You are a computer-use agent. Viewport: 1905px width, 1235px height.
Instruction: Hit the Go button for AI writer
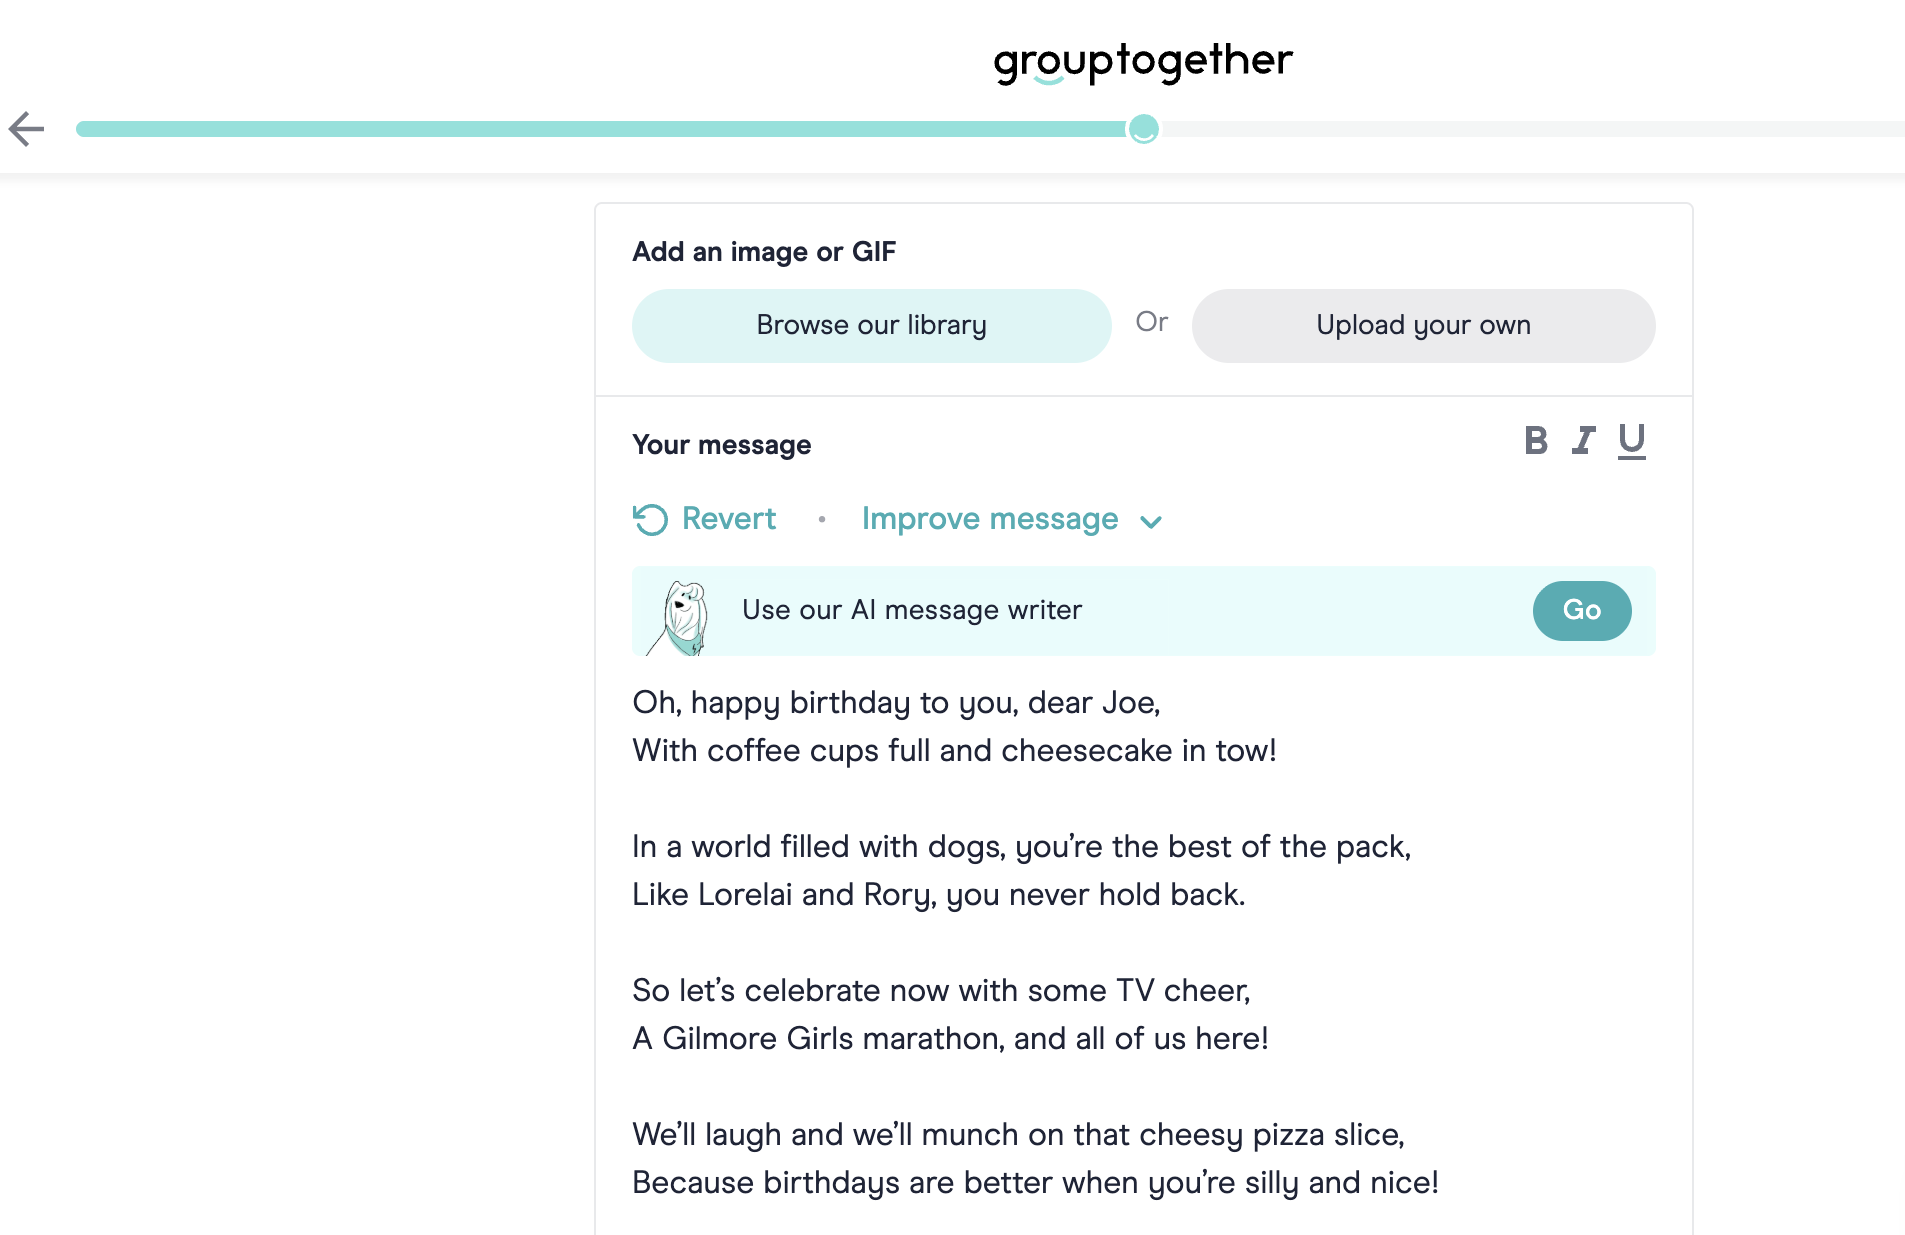click(x=1581, y=610)
